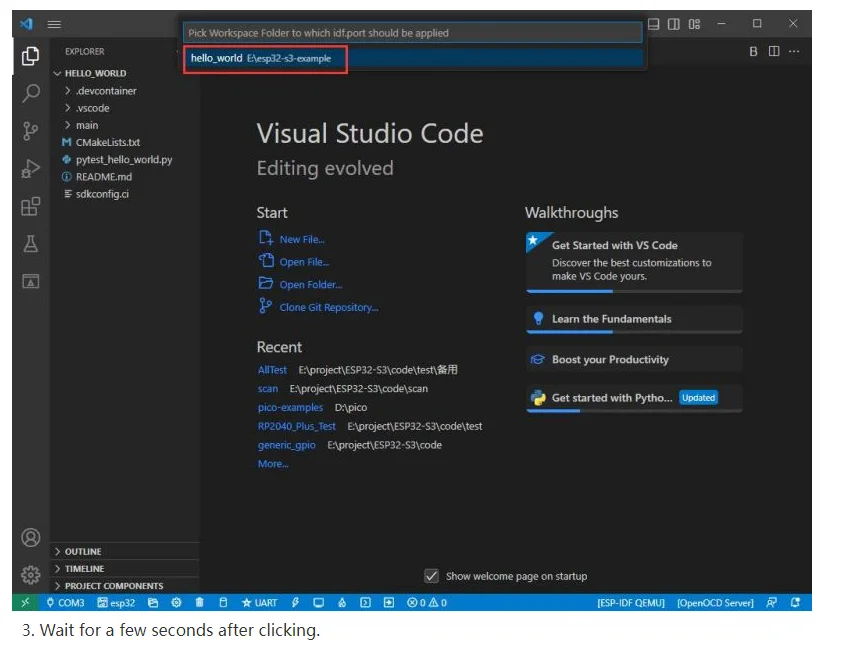Click the build cylinder icon in status bar
This screenshot has width=844, height=649.
[x=223, y=603]
